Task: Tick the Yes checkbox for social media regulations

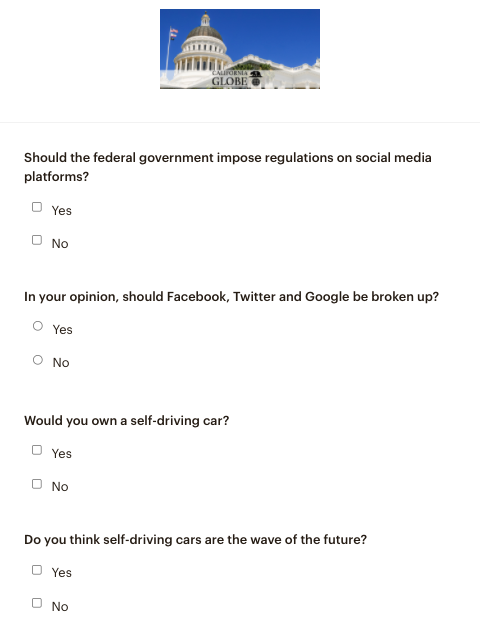Action: coord(37,207)
